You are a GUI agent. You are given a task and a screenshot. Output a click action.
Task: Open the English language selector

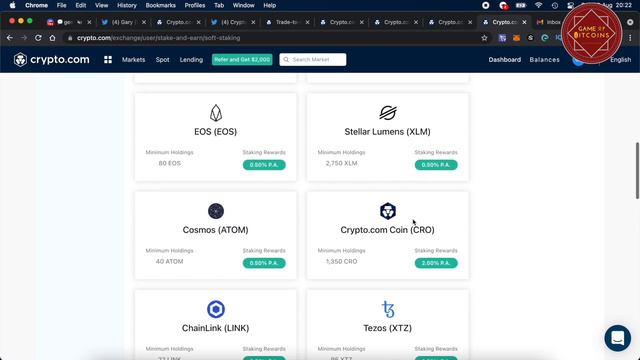point(620,60)
